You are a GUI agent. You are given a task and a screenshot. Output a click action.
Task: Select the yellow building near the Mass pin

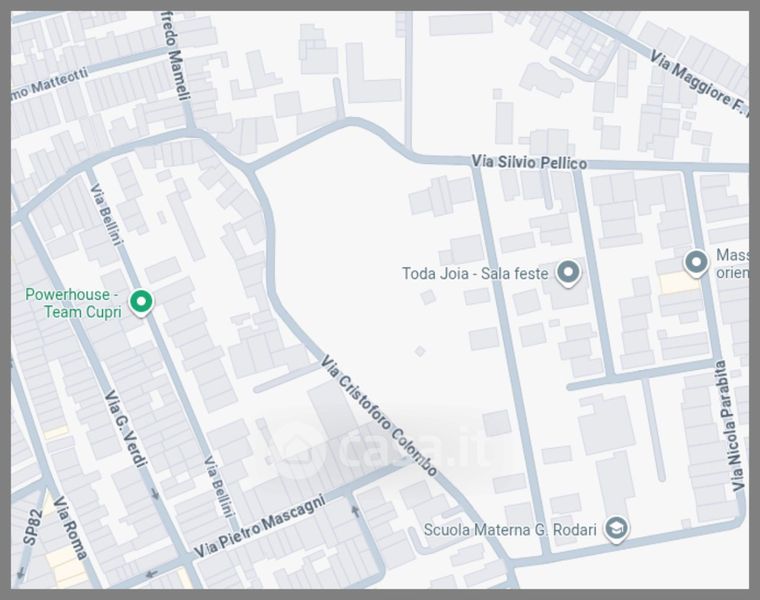[679, 283]
